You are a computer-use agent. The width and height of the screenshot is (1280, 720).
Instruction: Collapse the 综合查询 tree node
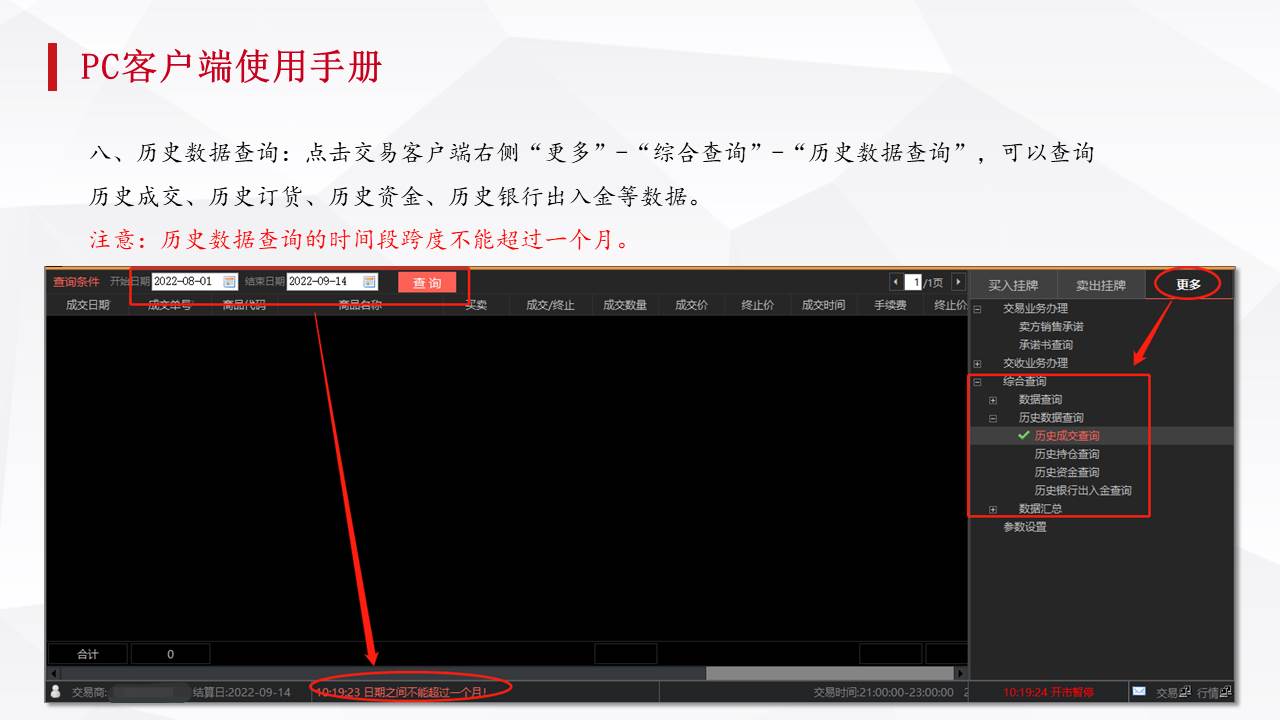977,382
